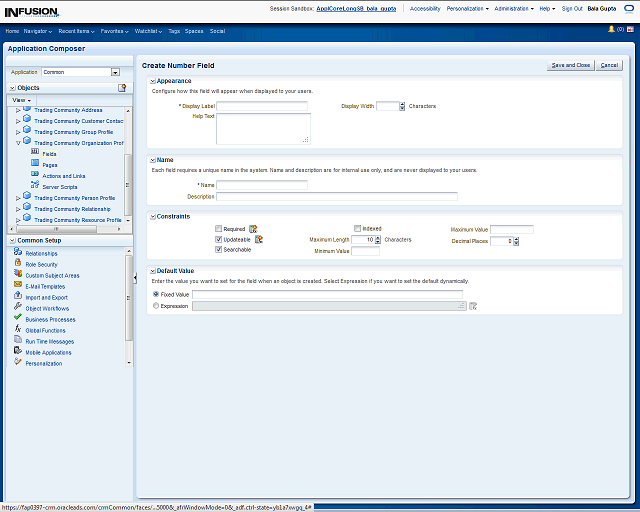Open Server Scripts under Organization Profile
The height and width of the screenshot is (512, 640).
coord(59,187)
